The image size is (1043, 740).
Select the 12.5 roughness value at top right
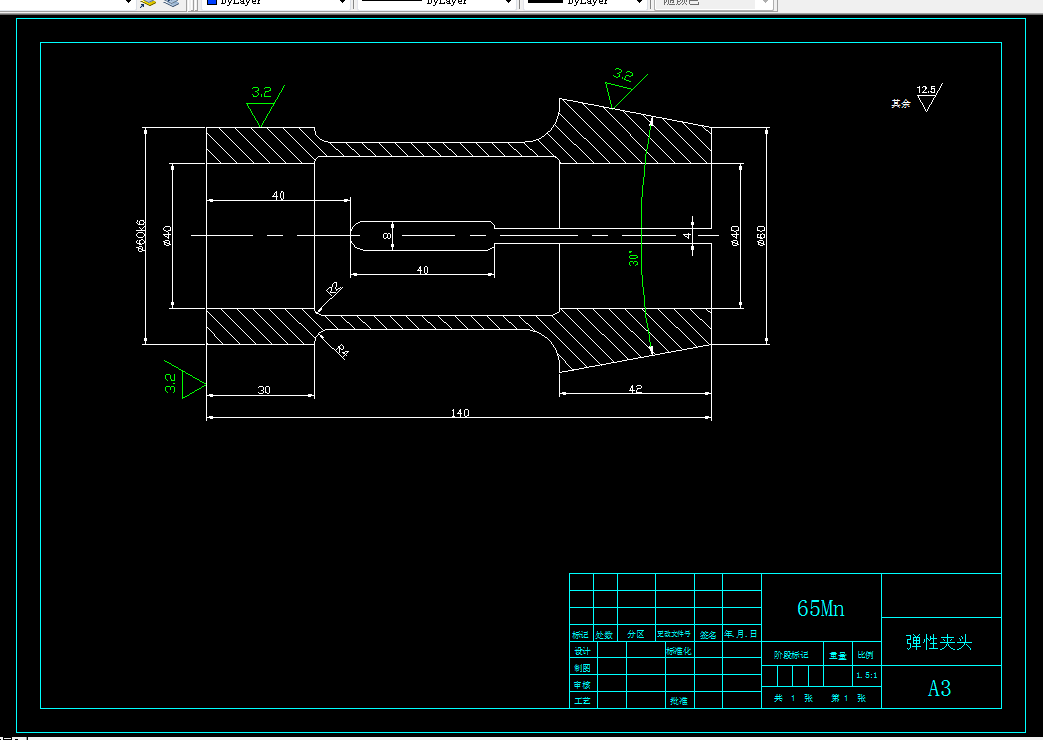tap(926, 89)
